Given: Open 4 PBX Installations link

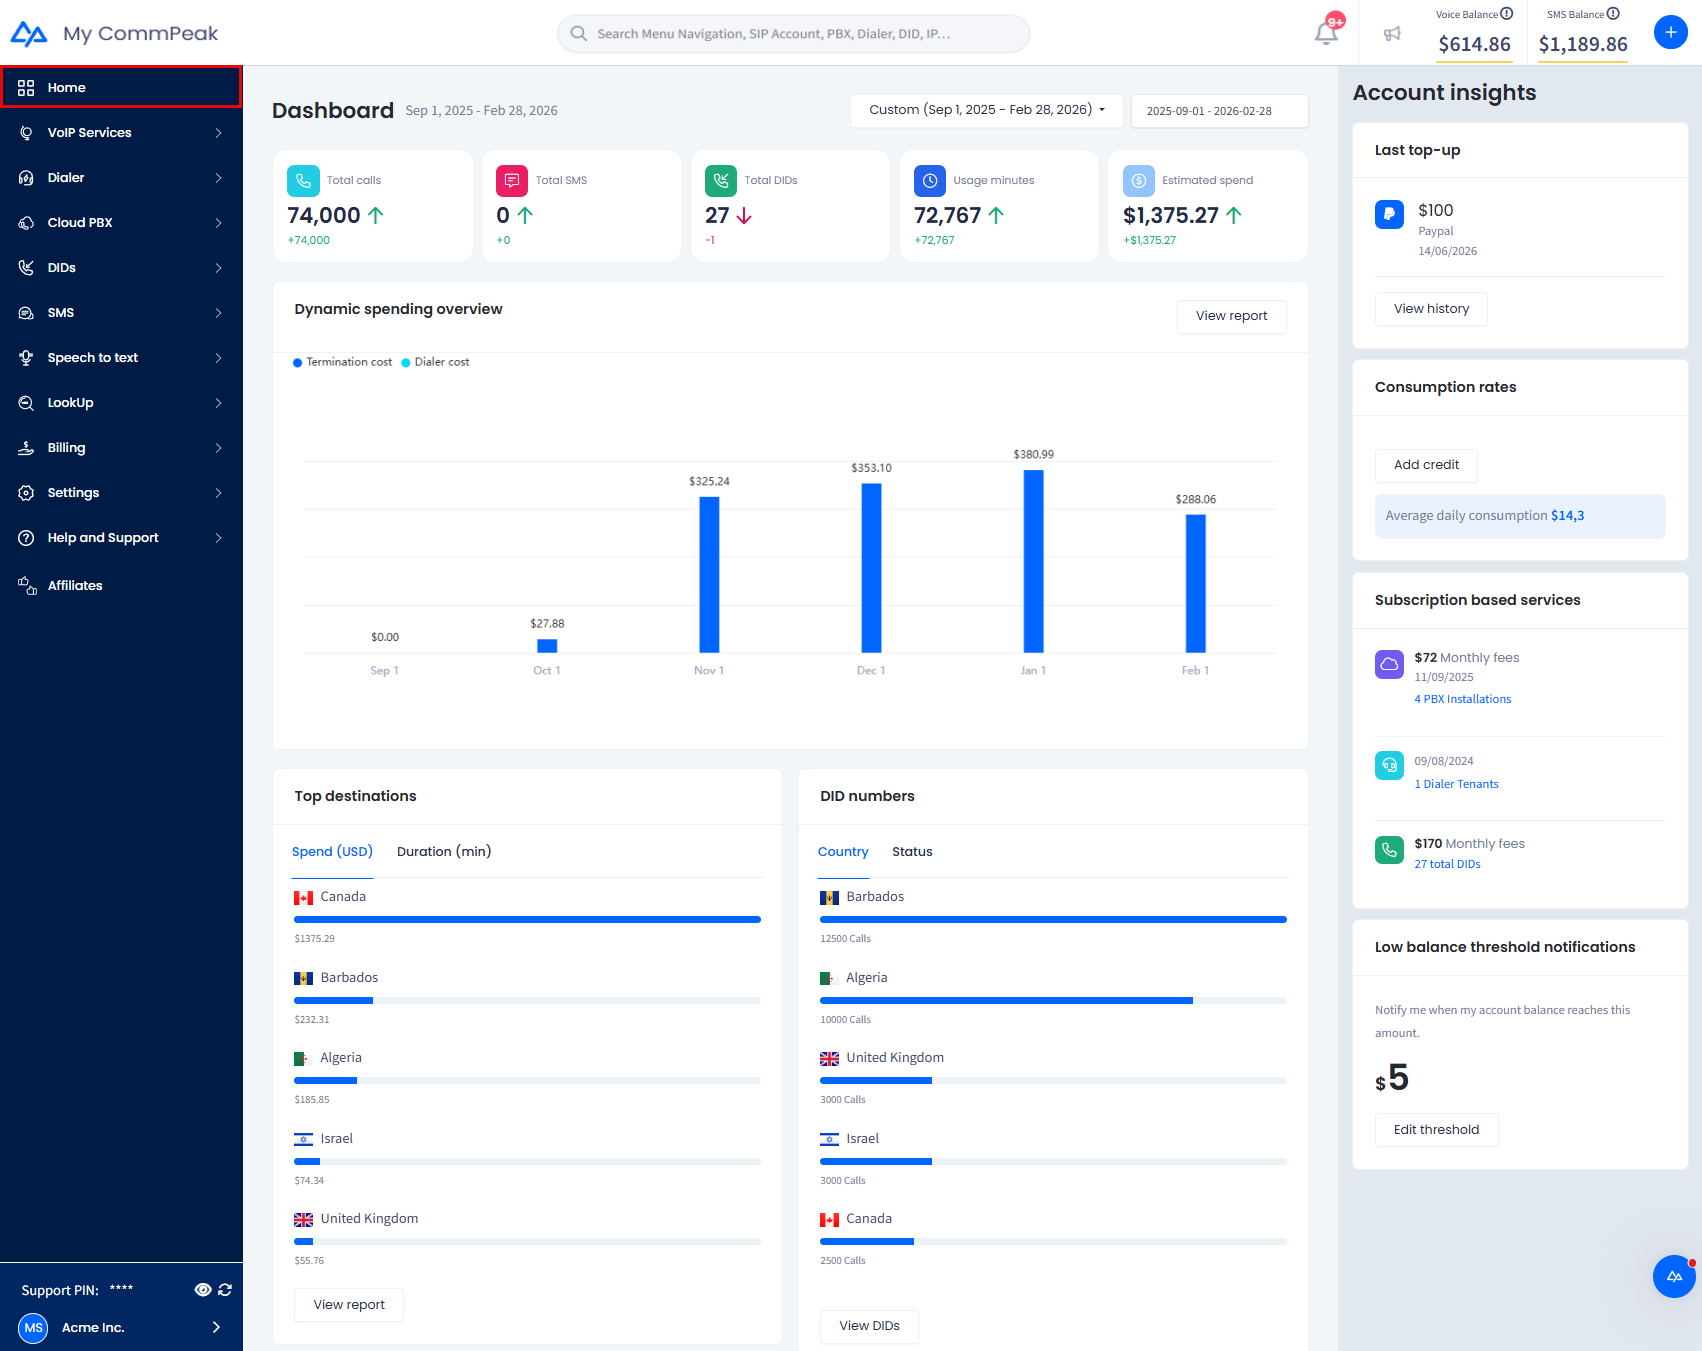Looking at the screenshot, I should coord(1462,699).
